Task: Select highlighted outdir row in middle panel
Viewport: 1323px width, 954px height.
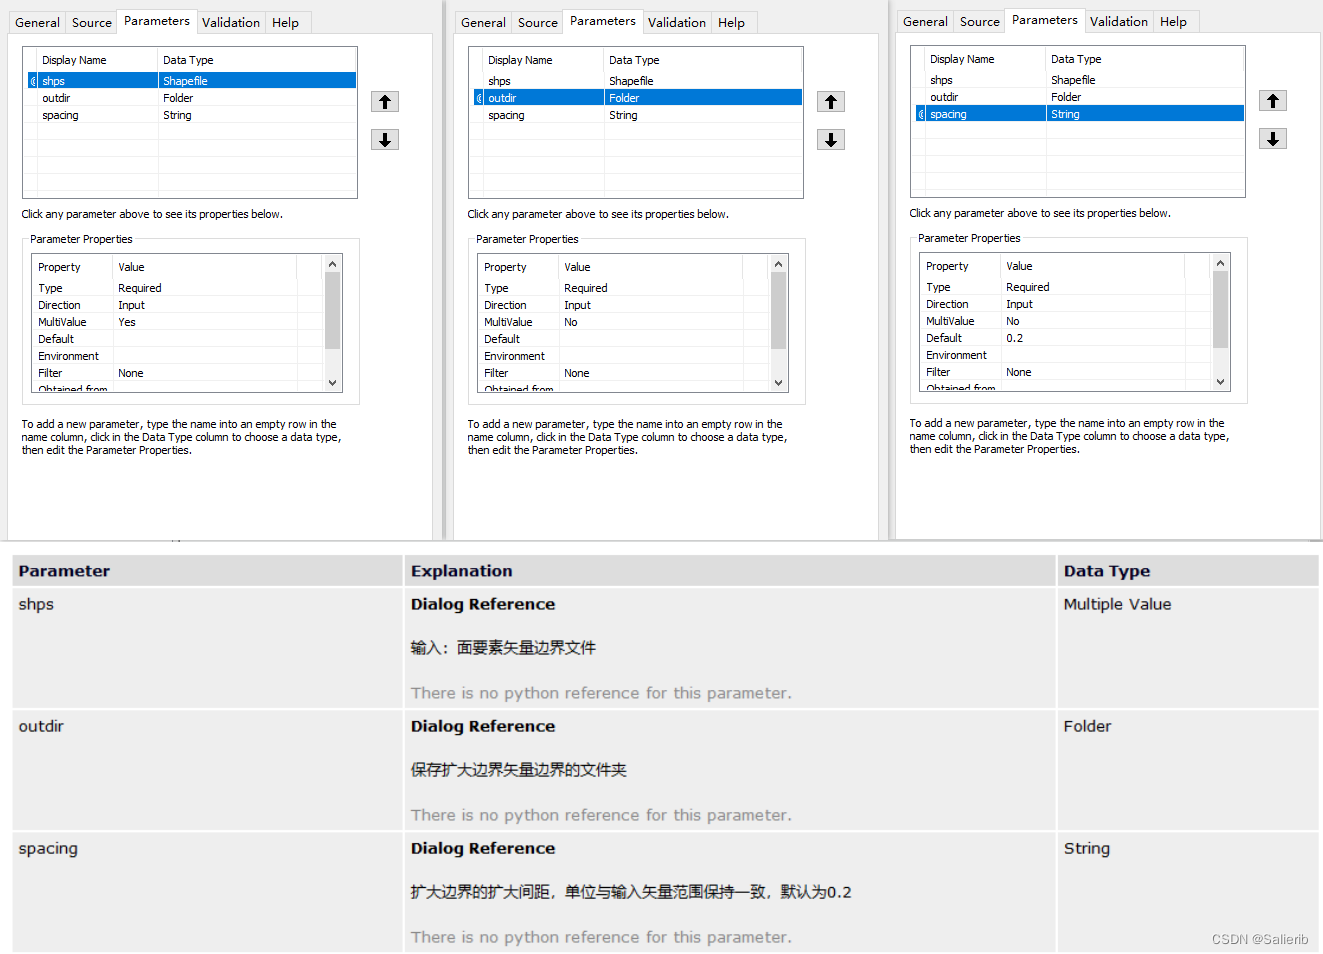Action: coord(638,98)
